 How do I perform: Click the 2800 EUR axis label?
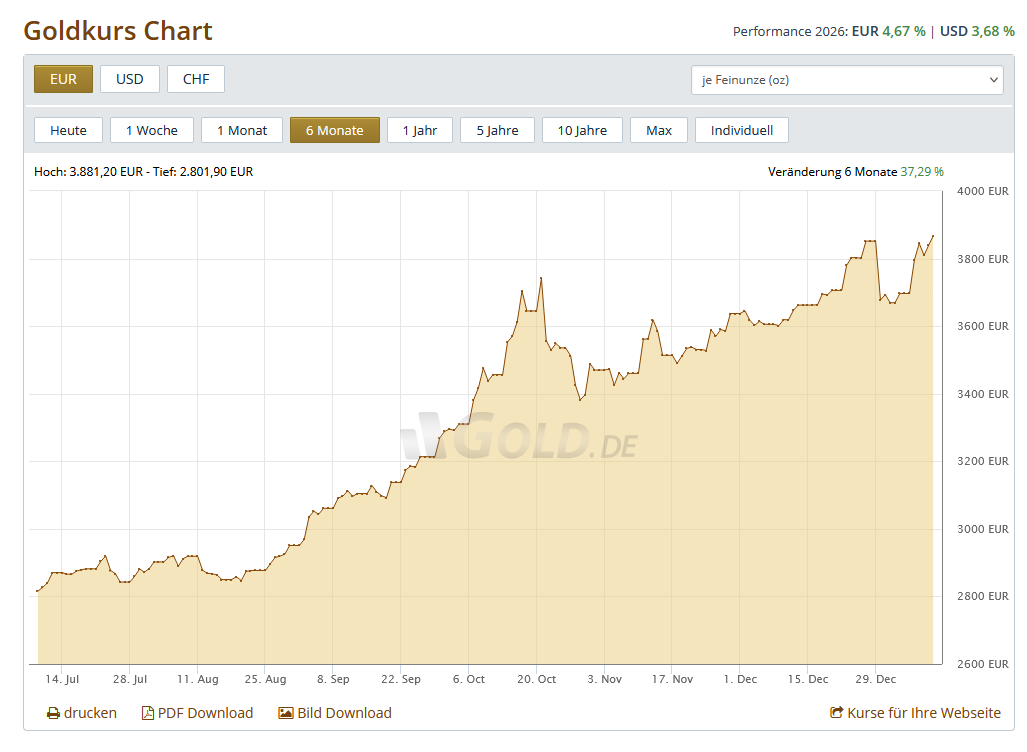pyautogui.click(x=982, y=596)
